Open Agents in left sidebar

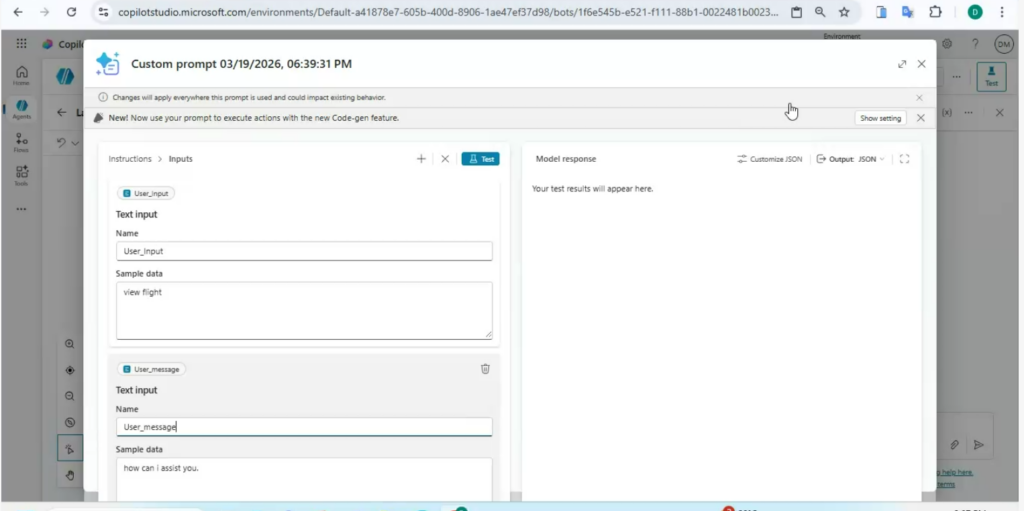click(22, 109)
